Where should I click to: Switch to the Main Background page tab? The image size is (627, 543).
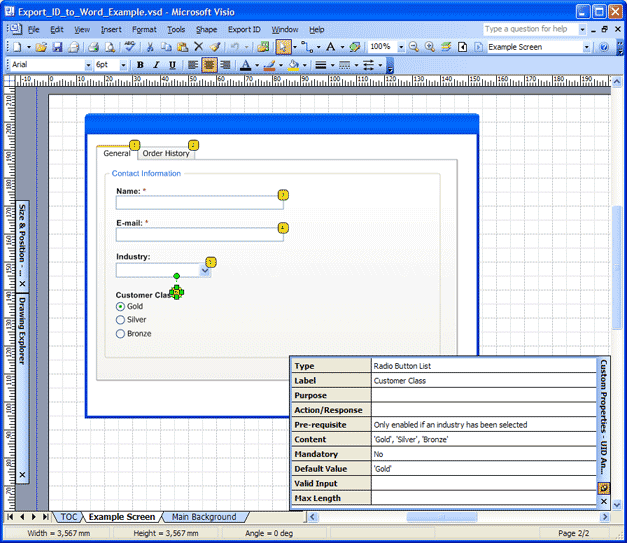pyautogui.click(x=204, y=517)
